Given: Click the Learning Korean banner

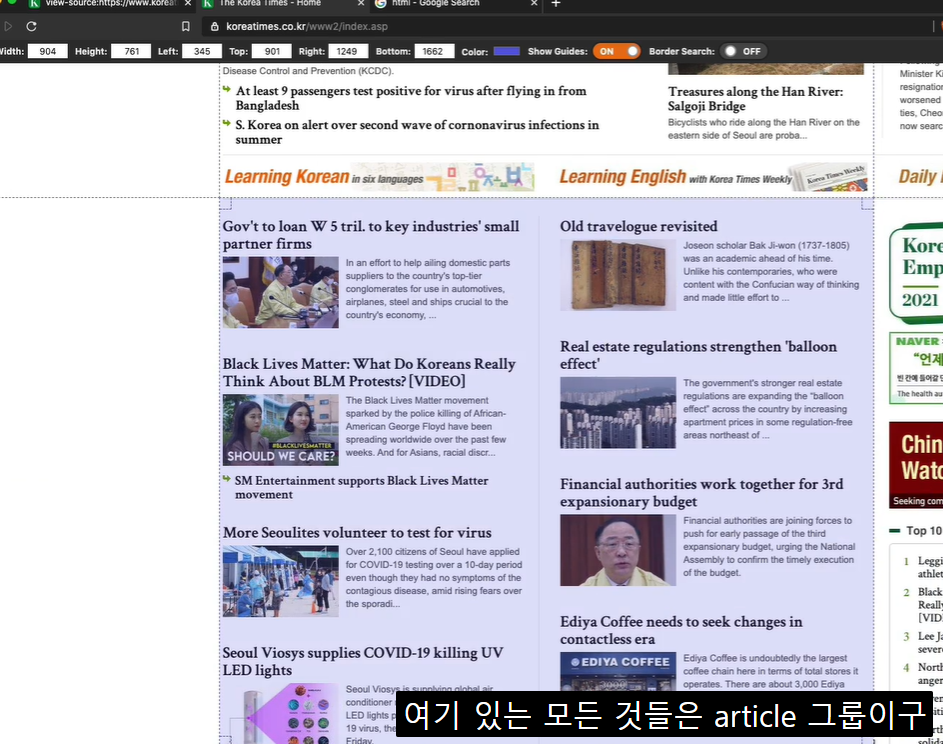Looking at the screenshot, I should [379, 177].
